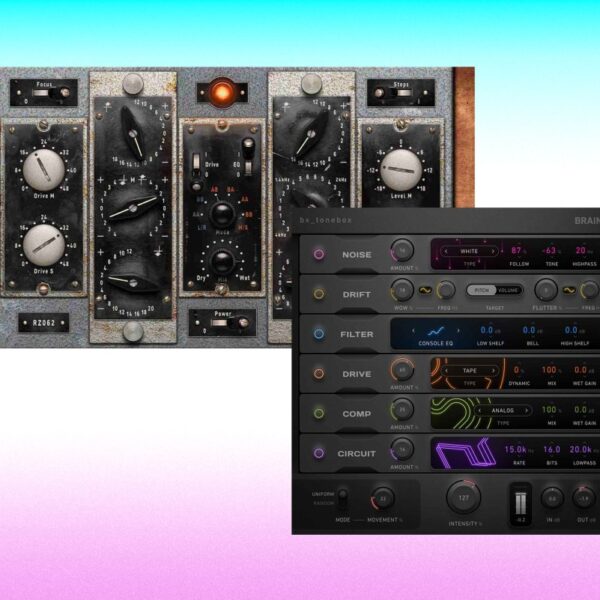Click the Movement knob
Image resolution: width=600 pixels, height=600 pixels.
click(x=383, y=498)
